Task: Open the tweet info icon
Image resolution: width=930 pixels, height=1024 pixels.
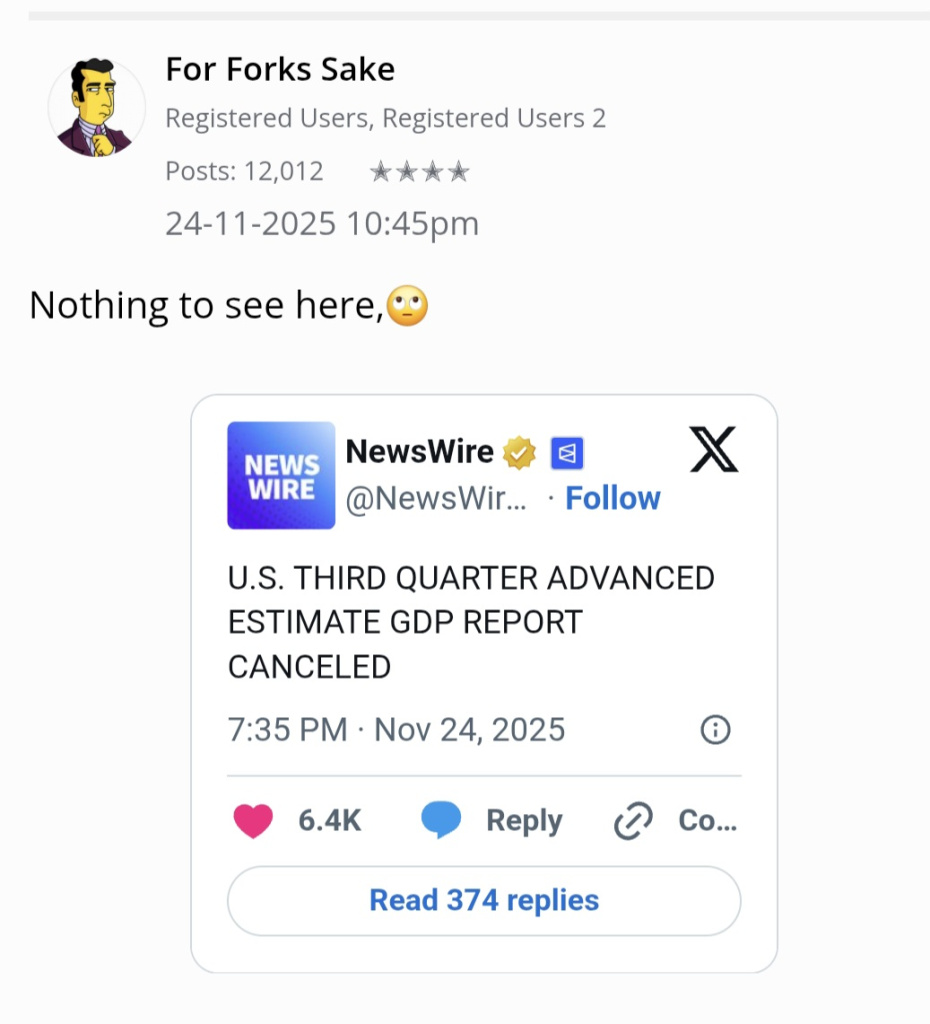Action: 715,731
